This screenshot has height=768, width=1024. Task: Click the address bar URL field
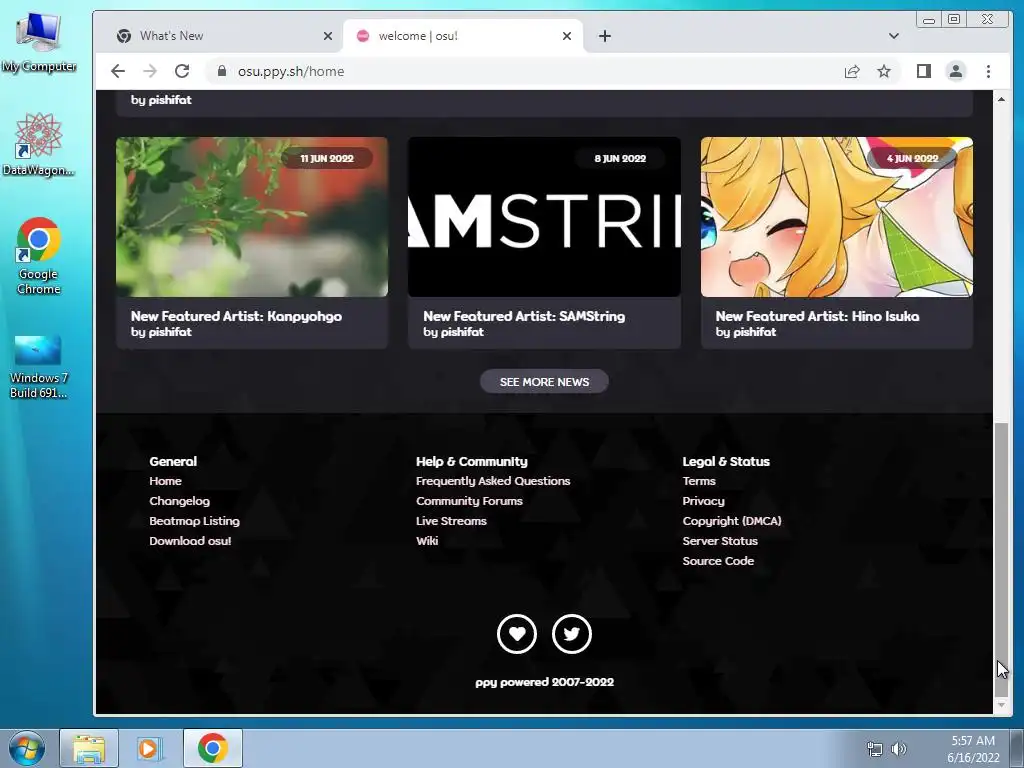522,71
